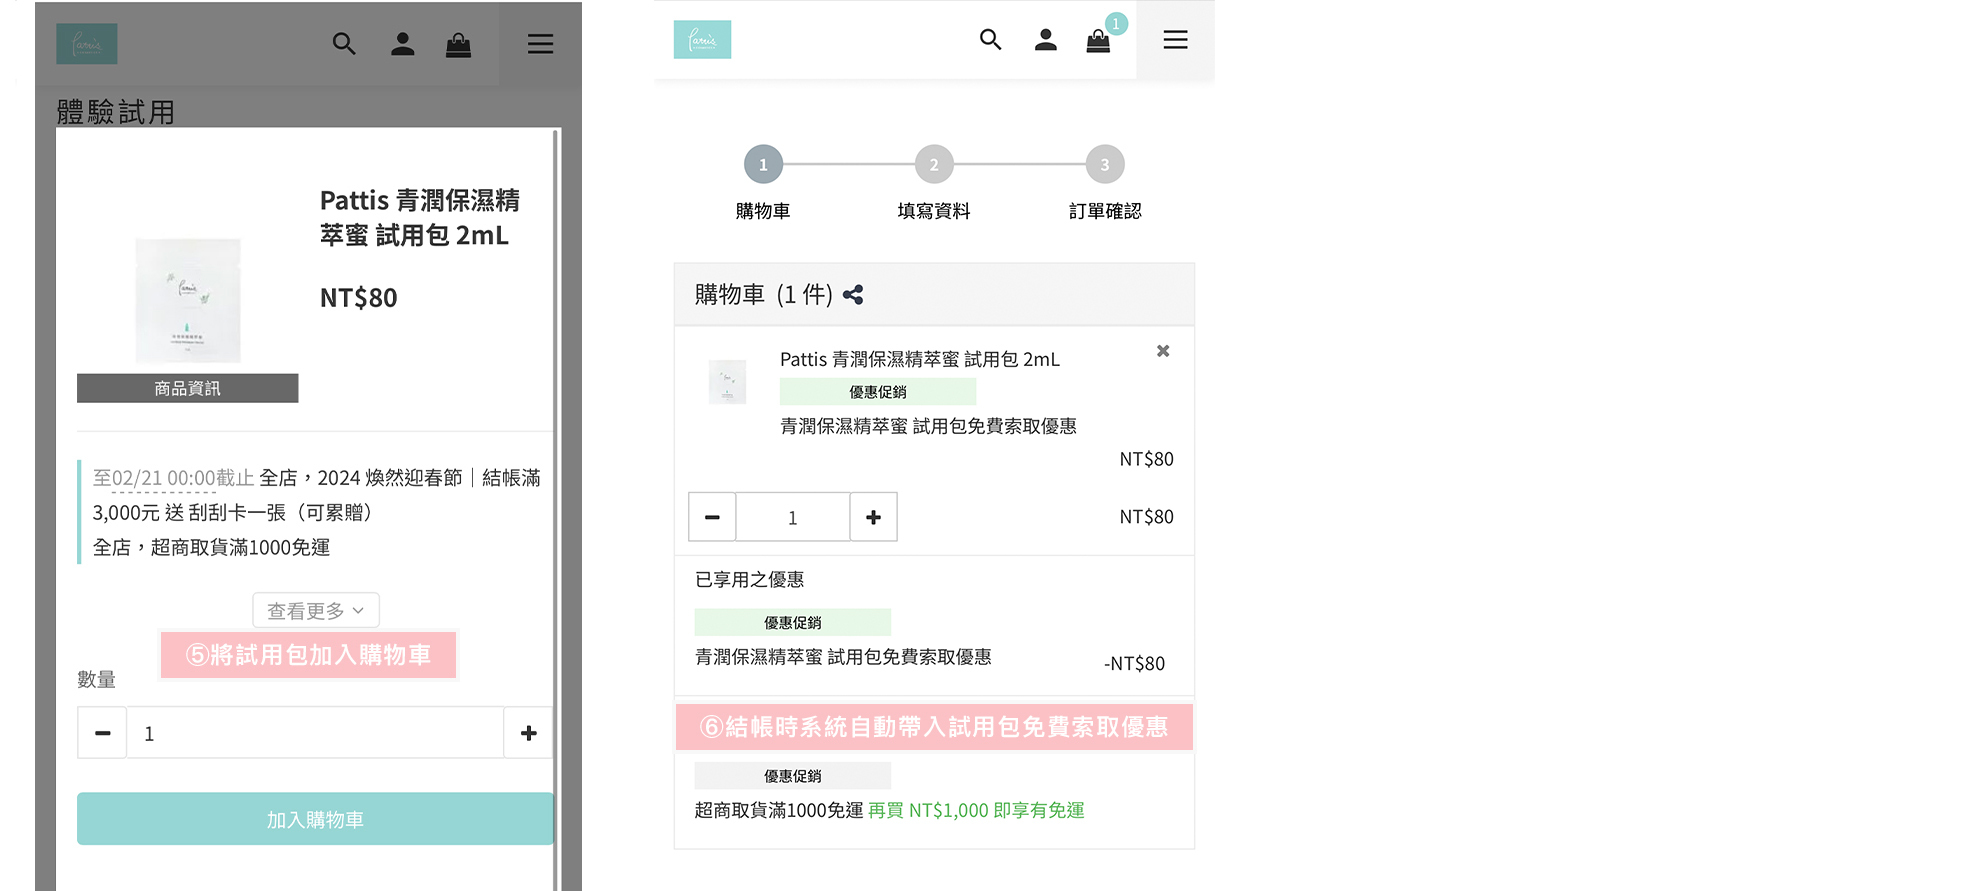The width and height of the screenshot is (1980, 891).
Task: Click the 商品資訊 button under the product image
Action: (x=187, y=388)
